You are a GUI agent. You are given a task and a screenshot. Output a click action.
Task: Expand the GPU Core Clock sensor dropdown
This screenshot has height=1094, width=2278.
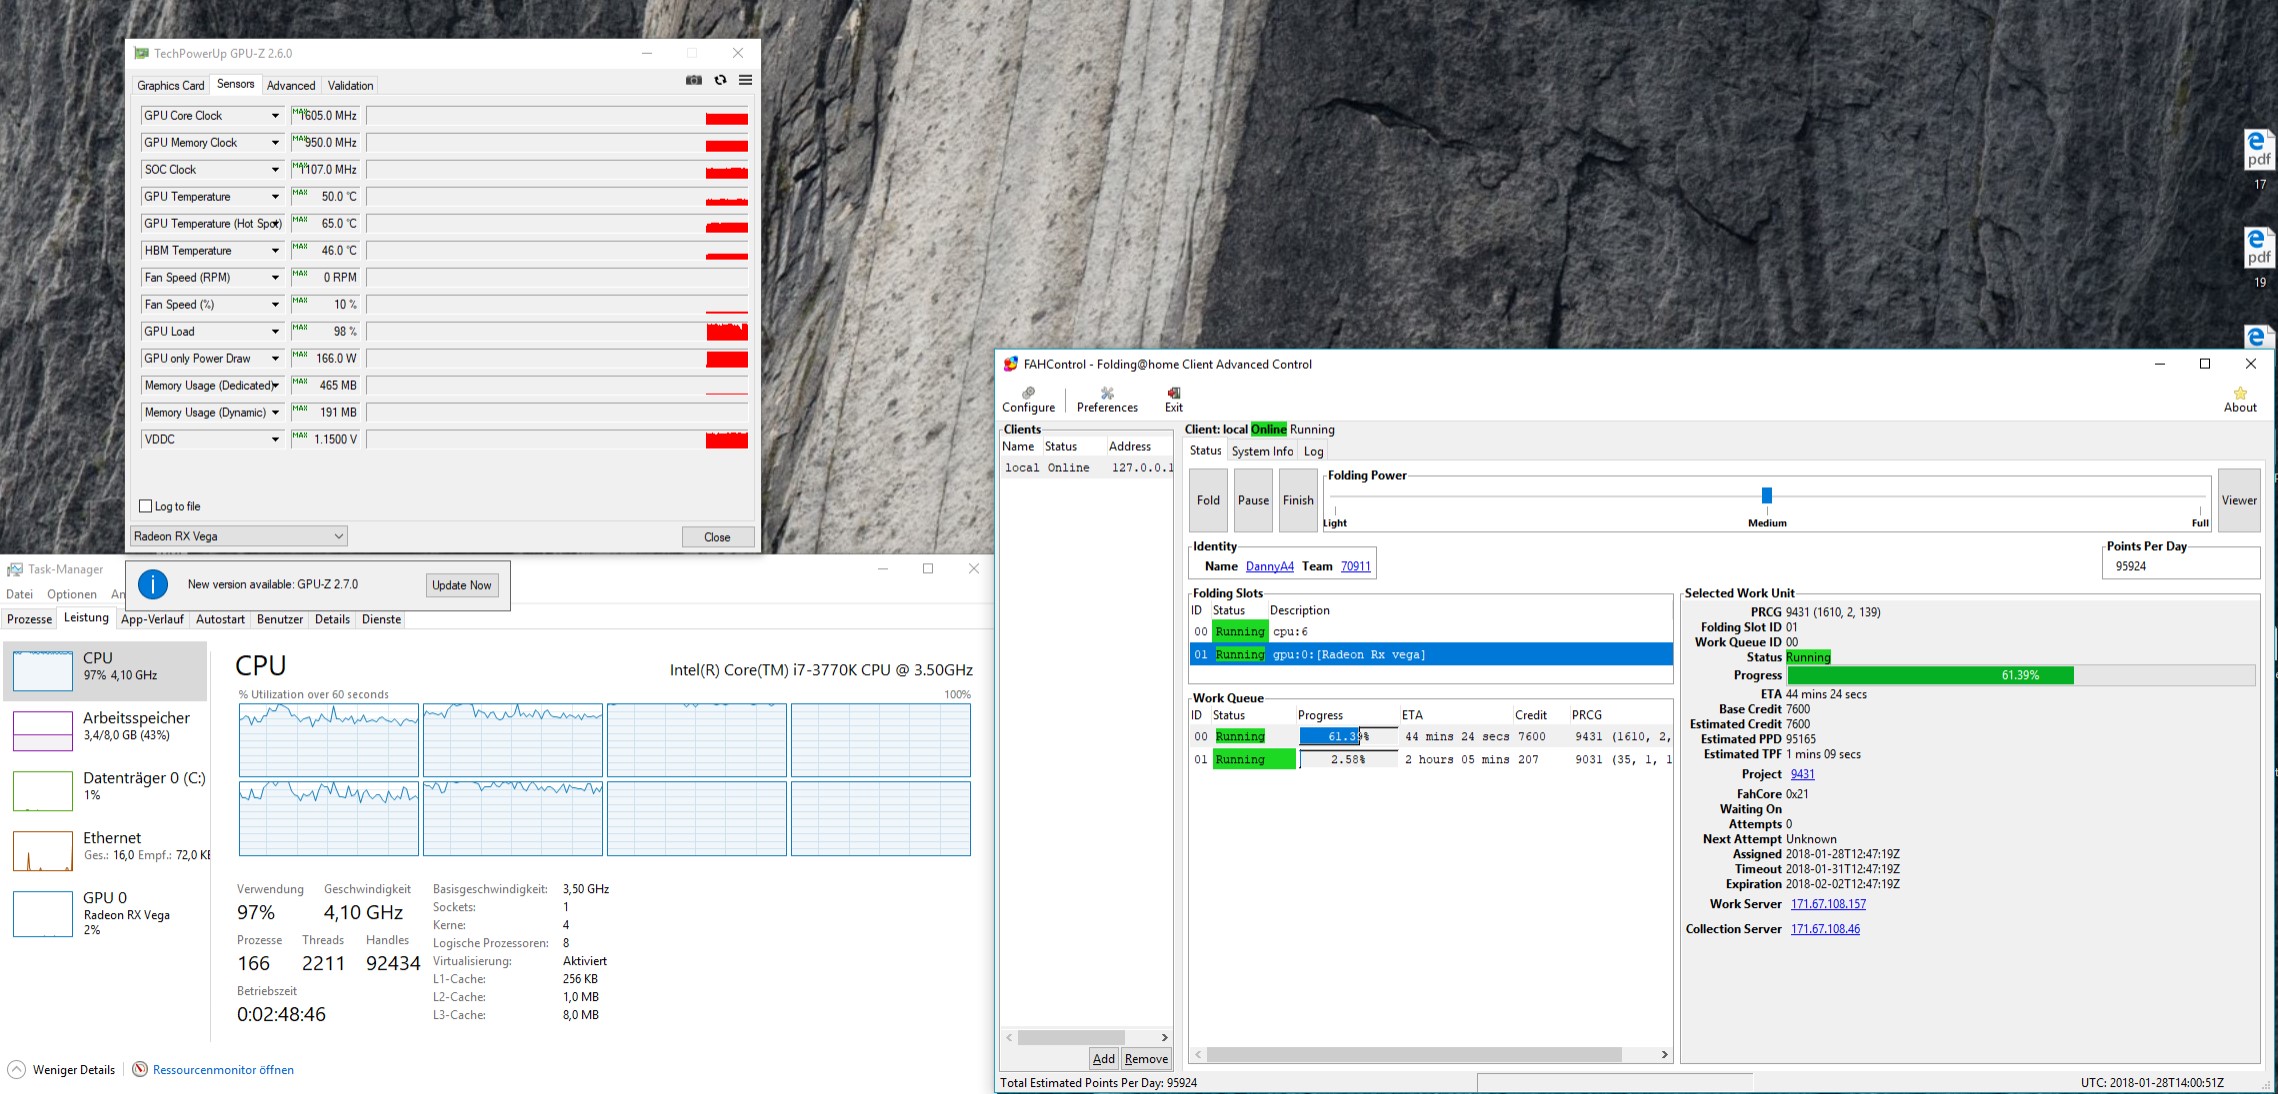click(275, 116)
